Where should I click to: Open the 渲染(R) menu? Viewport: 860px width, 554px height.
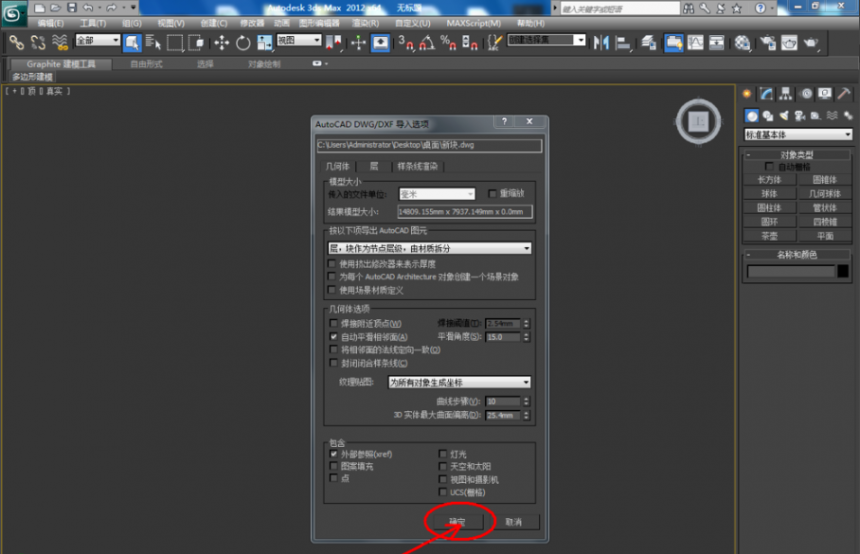tap(365, 23)
